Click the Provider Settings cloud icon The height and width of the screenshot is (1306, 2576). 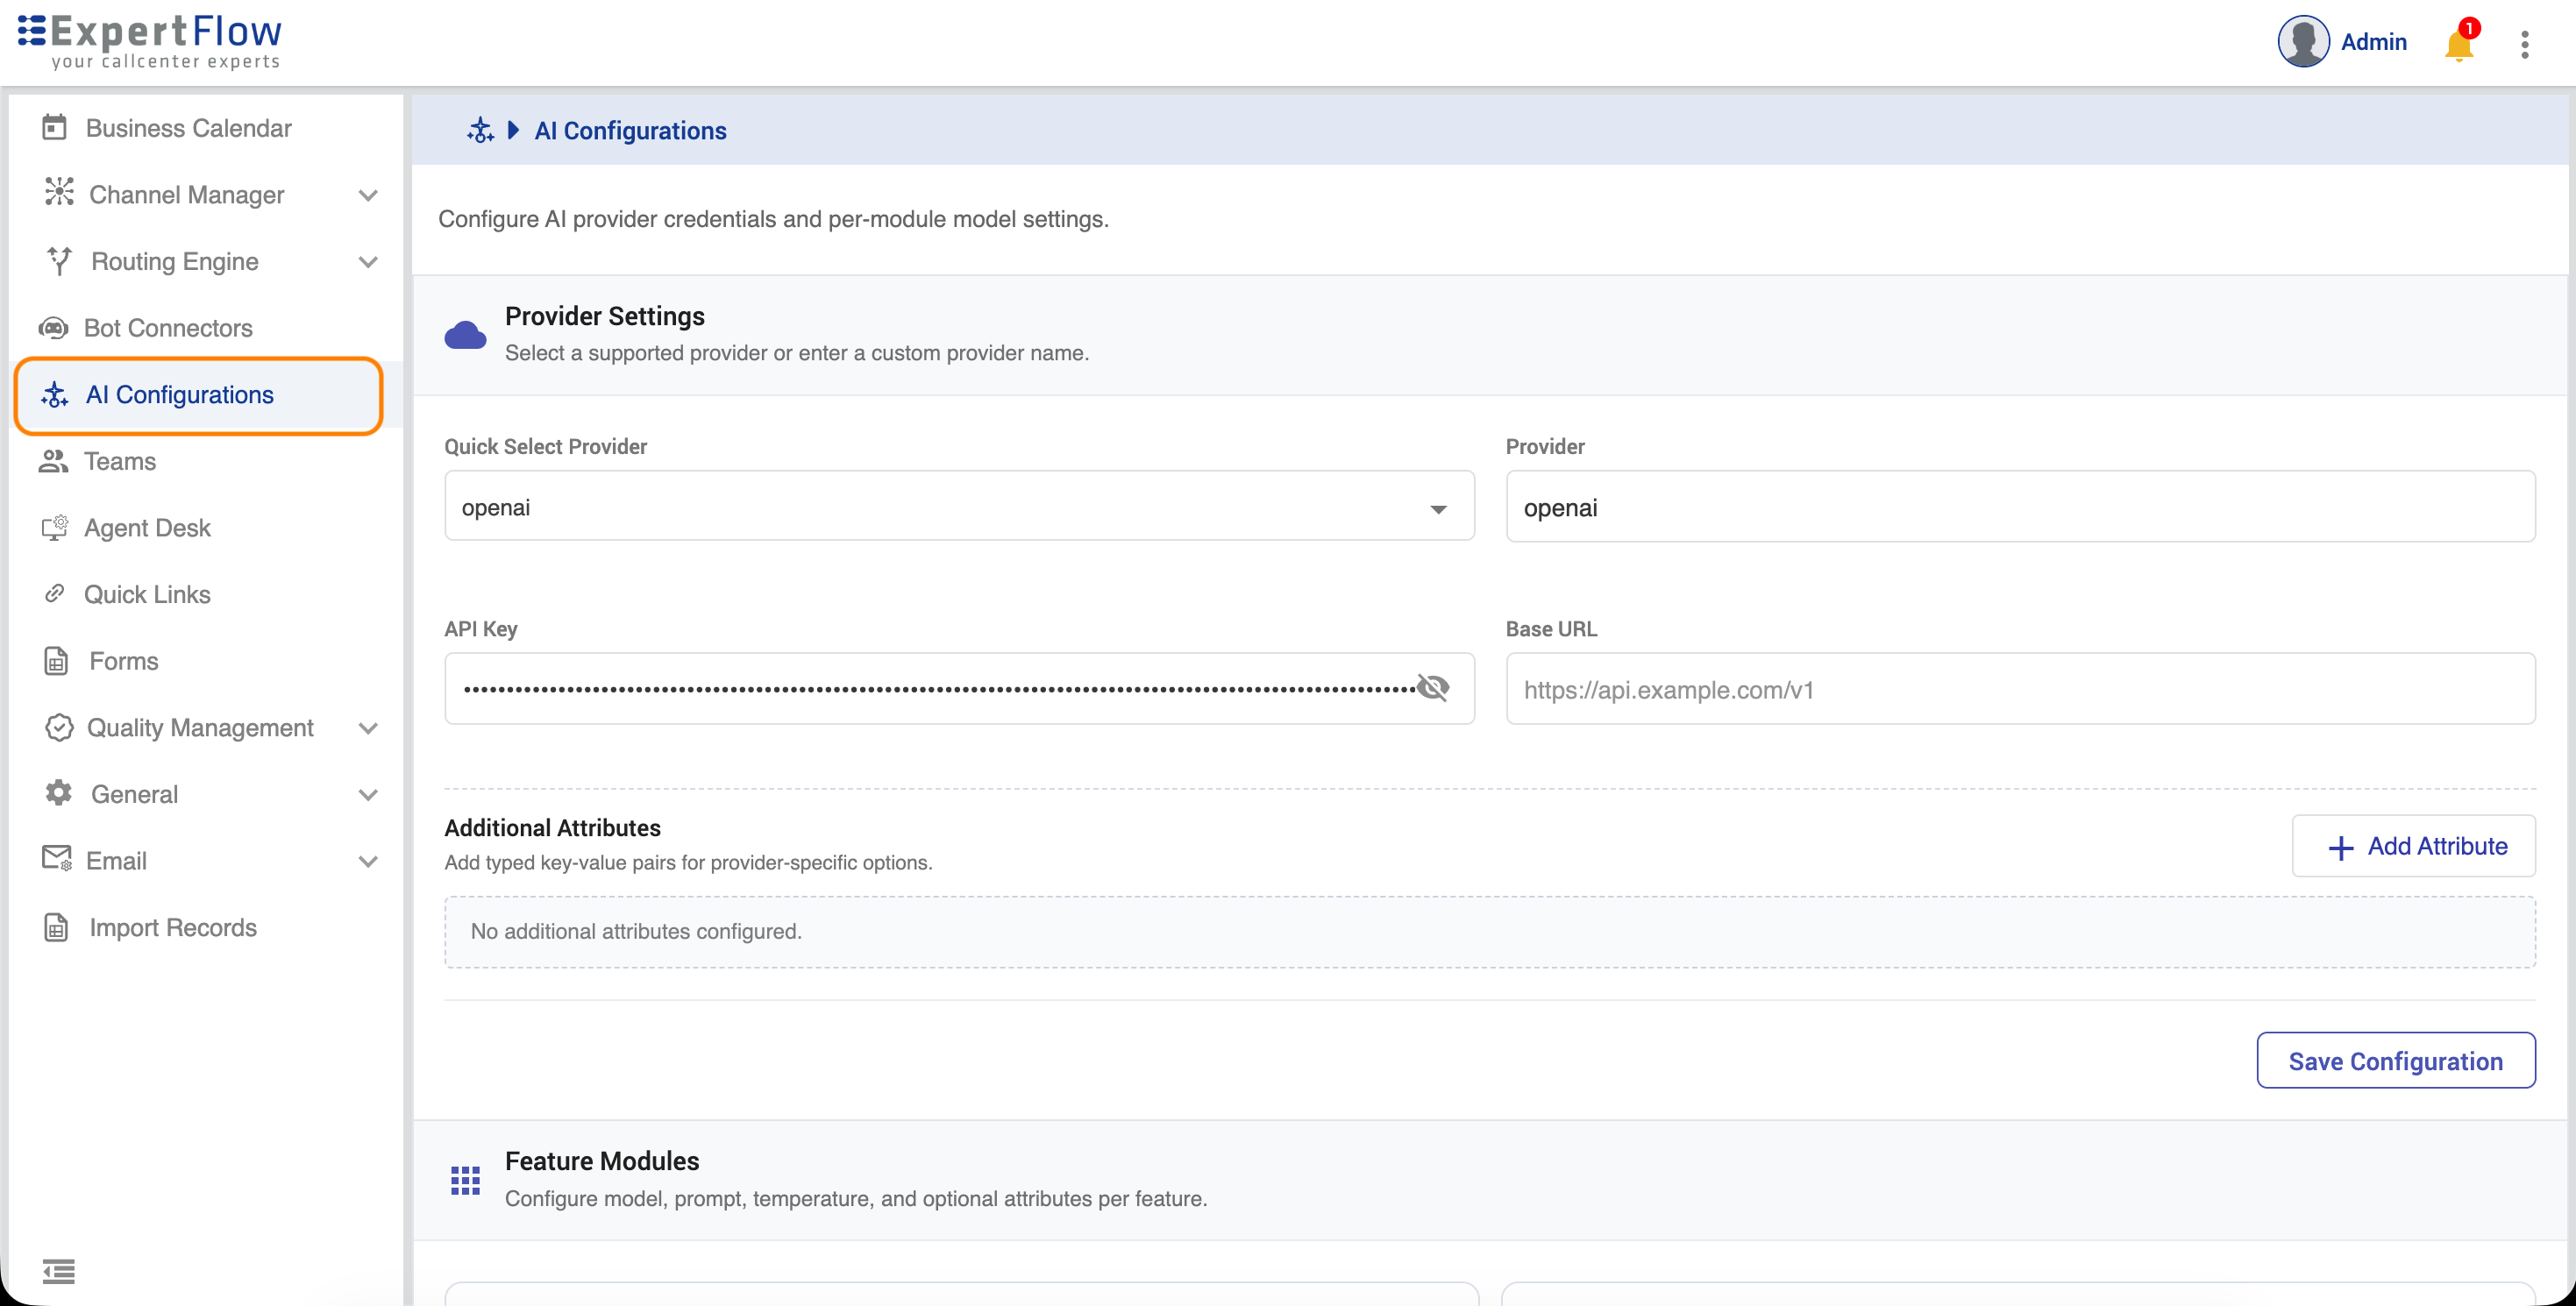pos(465,335)
